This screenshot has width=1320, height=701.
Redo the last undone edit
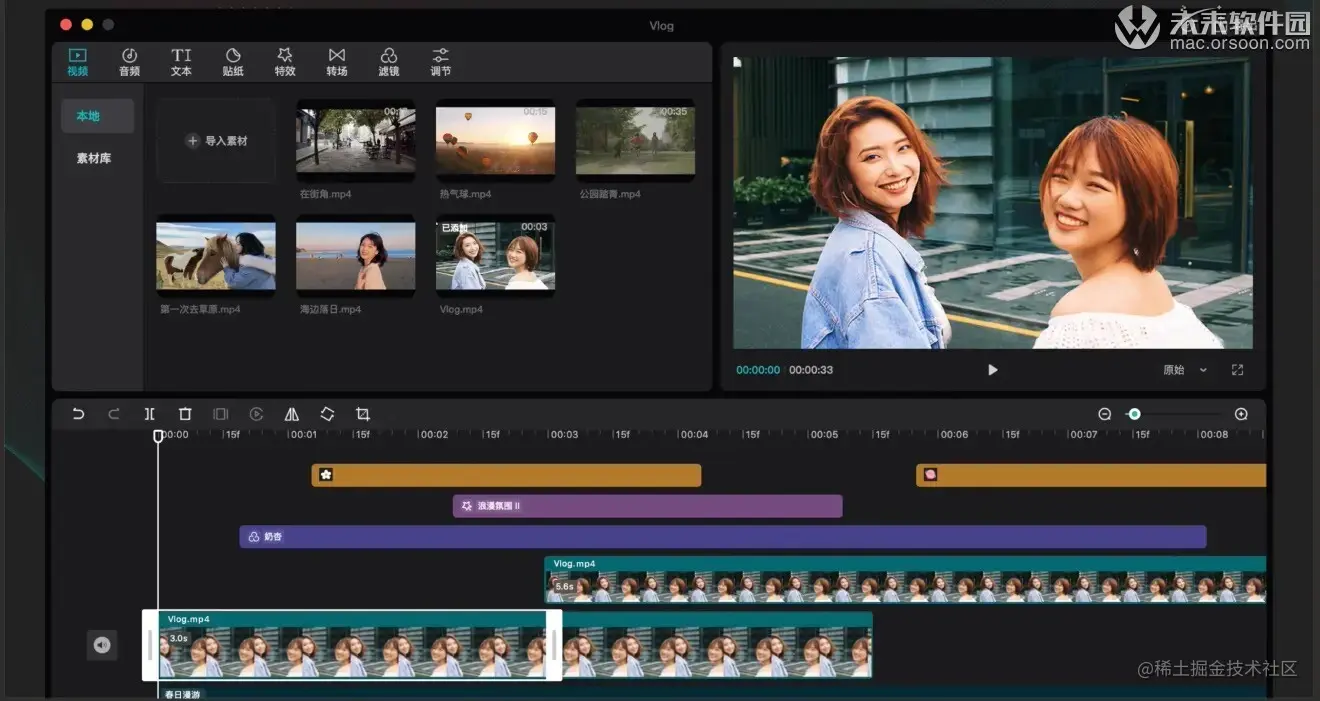tap(114, 414)
